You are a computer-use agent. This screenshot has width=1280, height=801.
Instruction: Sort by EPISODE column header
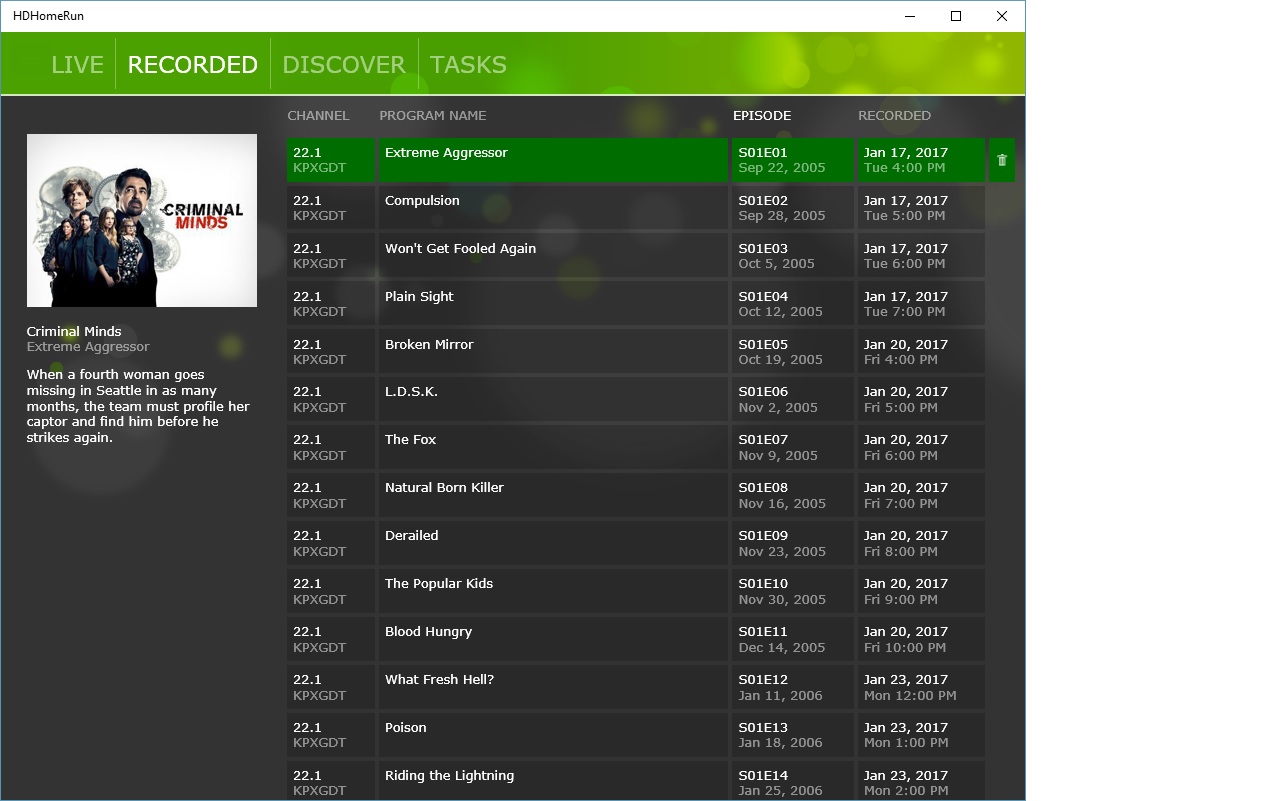click(x=762, y=115)
